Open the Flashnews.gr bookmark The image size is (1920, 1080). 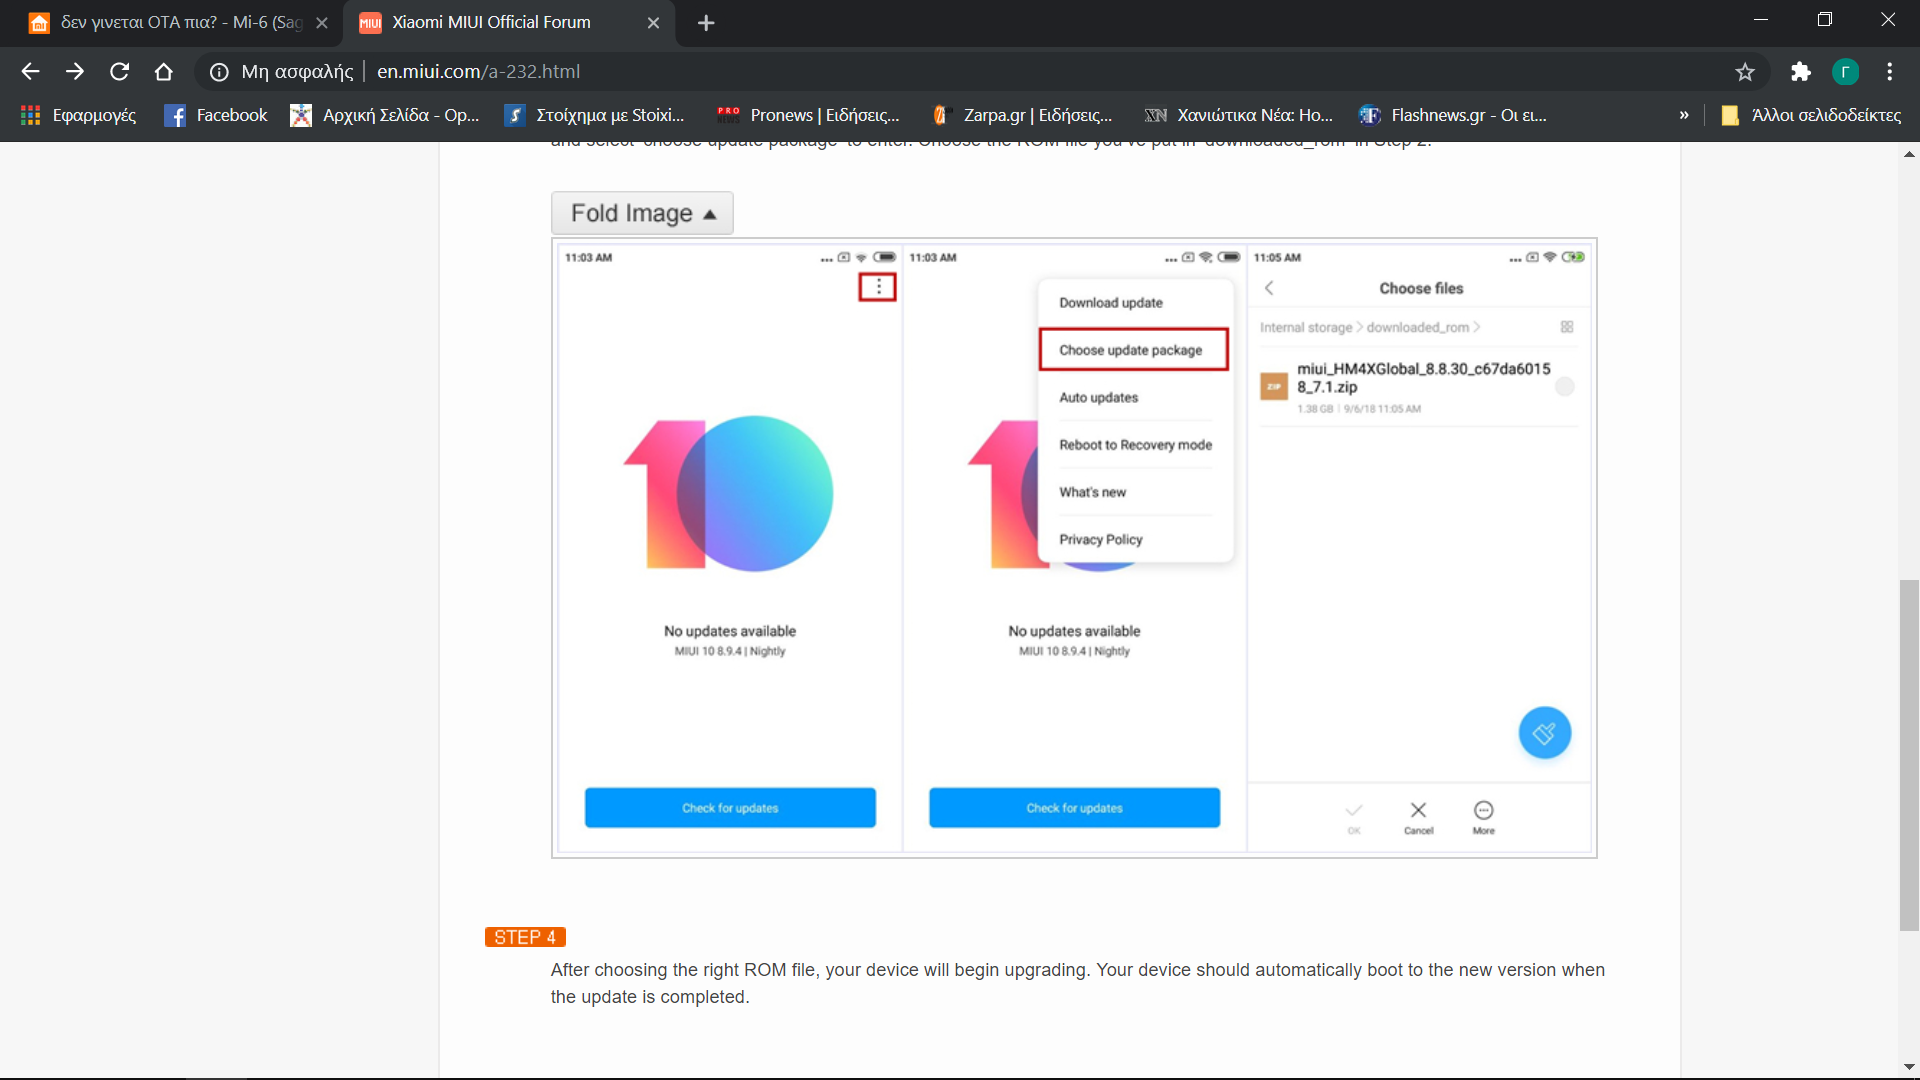1453,115
